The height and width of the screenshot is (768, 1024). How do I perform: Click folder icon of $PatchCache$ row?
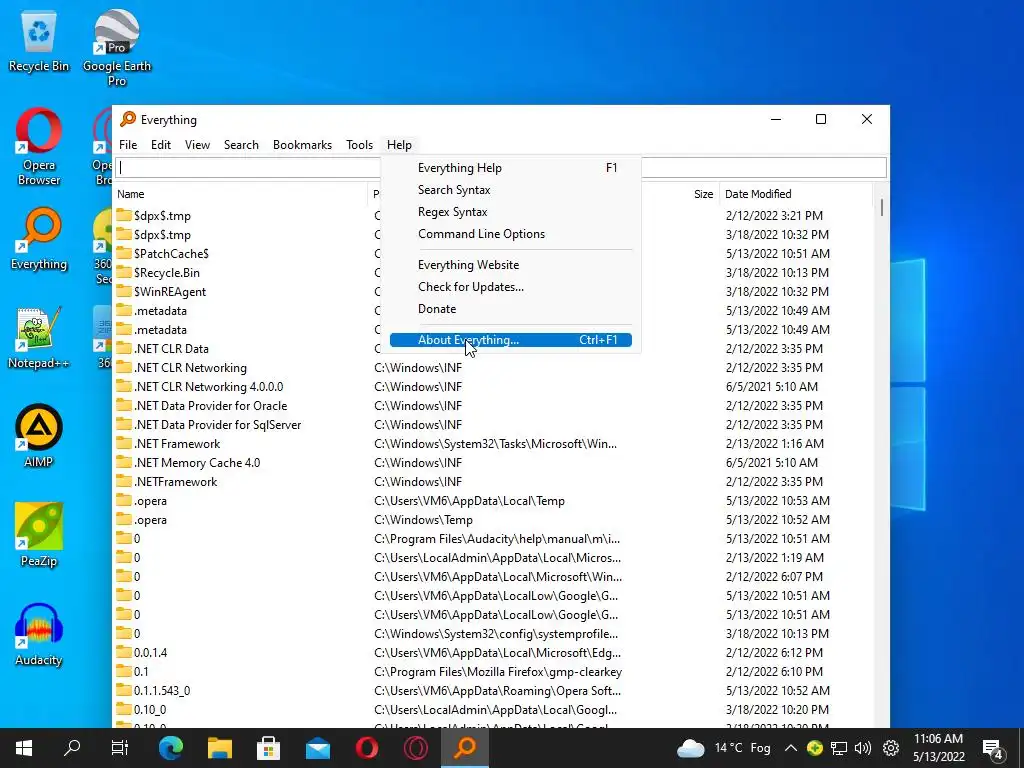pyautogui.click(x=124, y=253)
